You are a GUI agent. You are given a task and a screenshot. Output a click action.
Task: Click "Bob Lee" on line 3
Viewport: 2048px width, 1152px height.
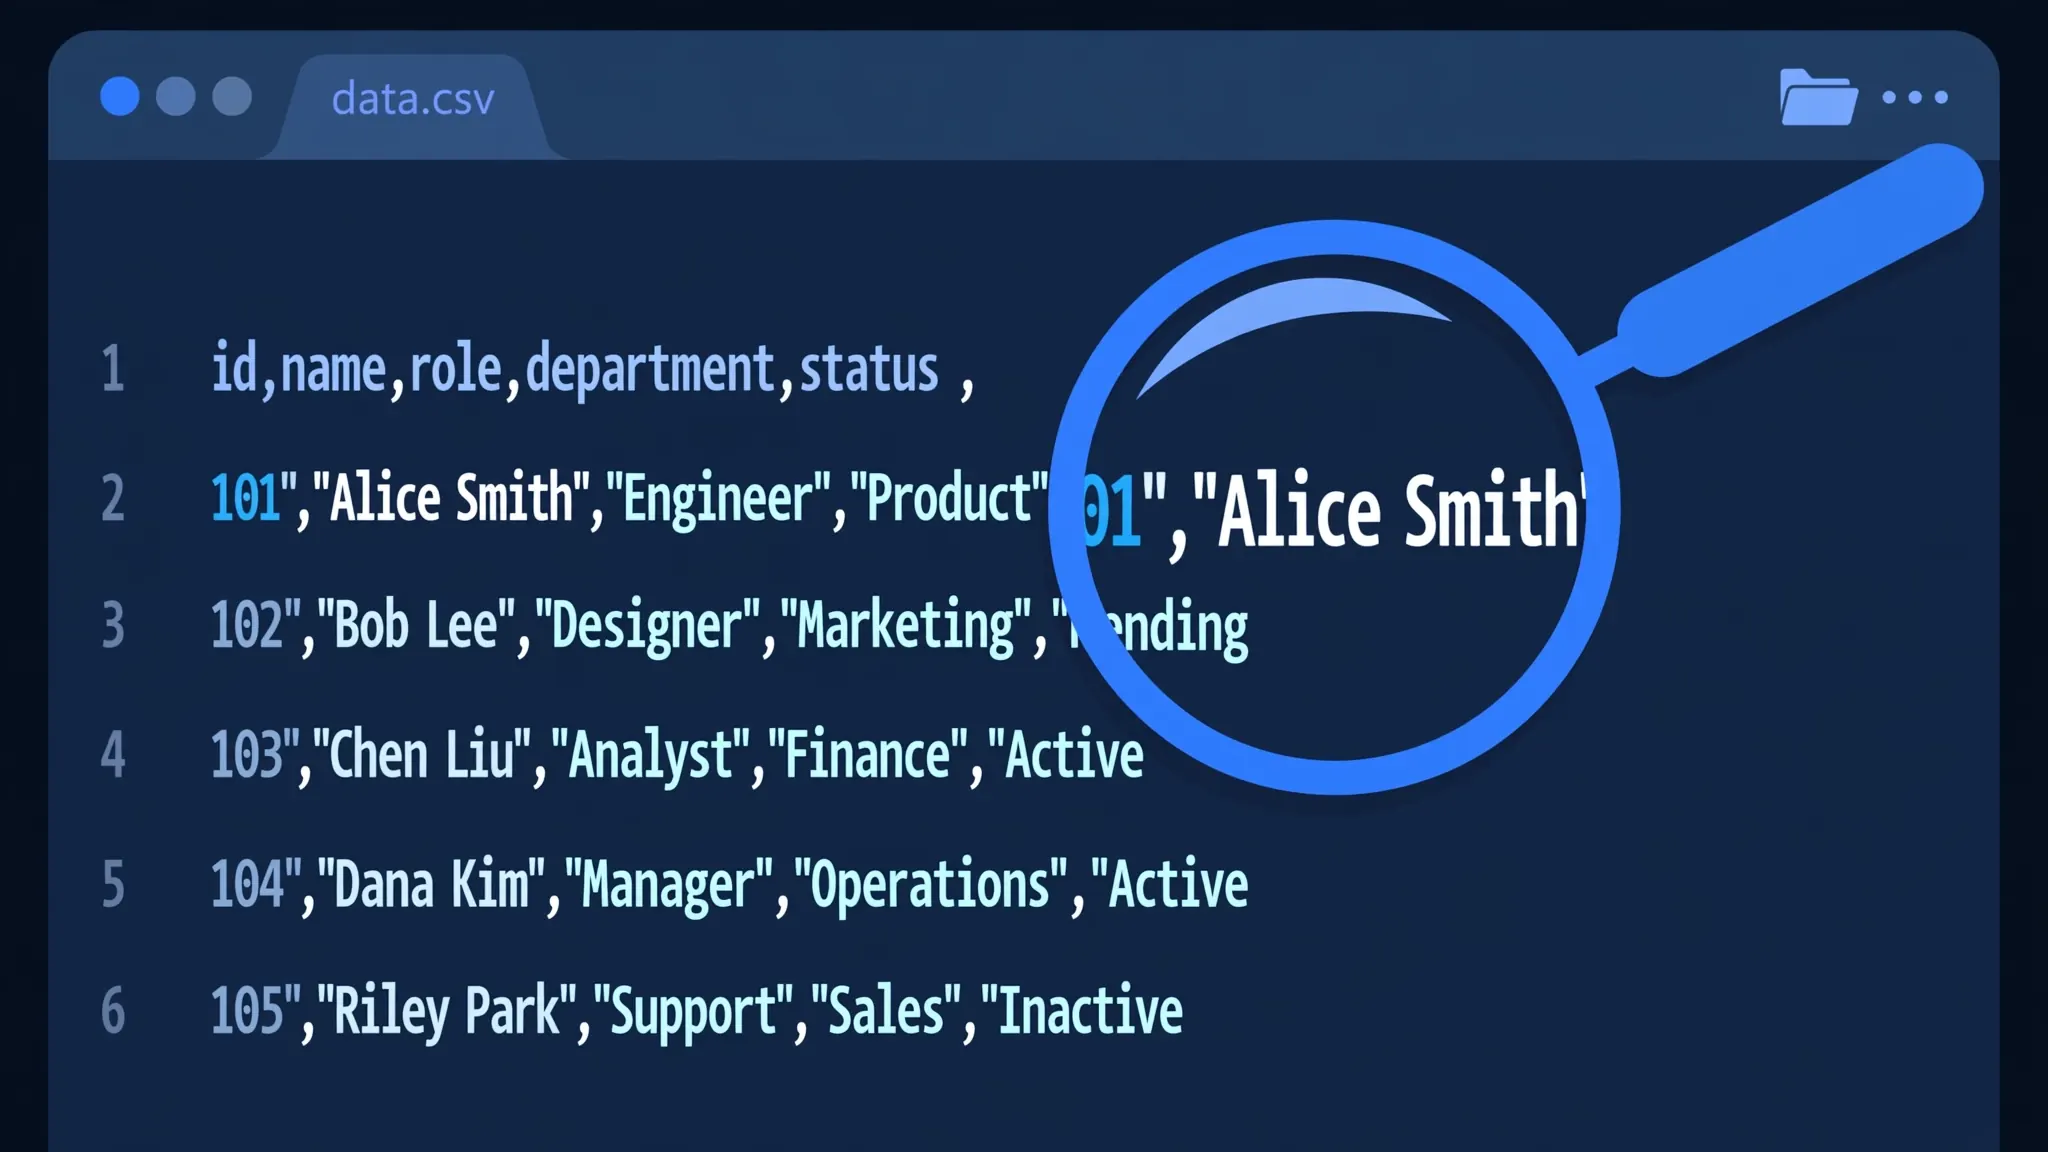[x=416, y=626]
